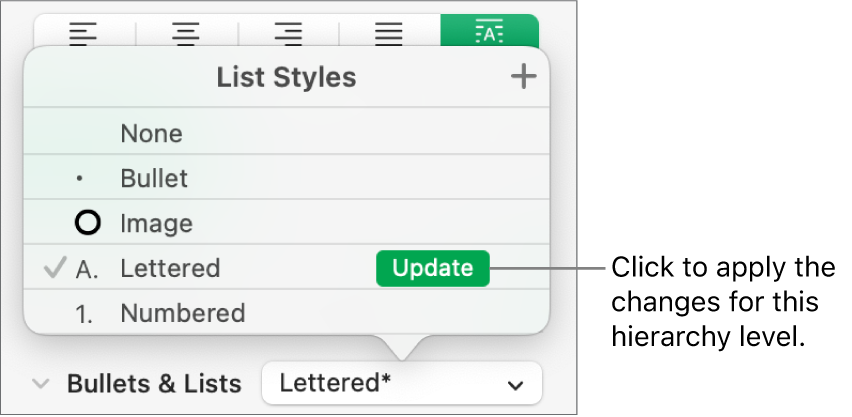
Task: Collapse the Bullets & Lists section
Action: point(41,384)
